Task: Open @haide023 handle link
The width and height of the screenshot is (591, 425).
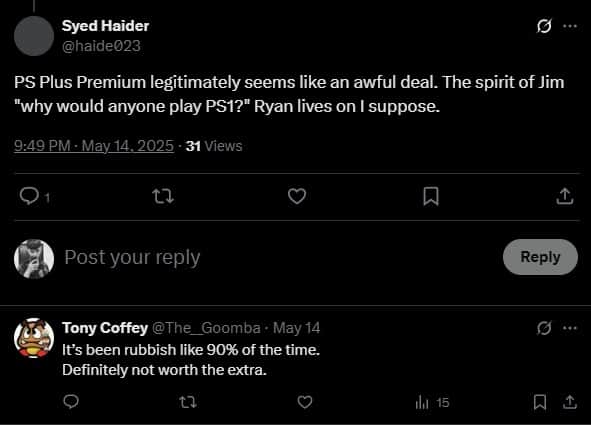Action: 101,46
